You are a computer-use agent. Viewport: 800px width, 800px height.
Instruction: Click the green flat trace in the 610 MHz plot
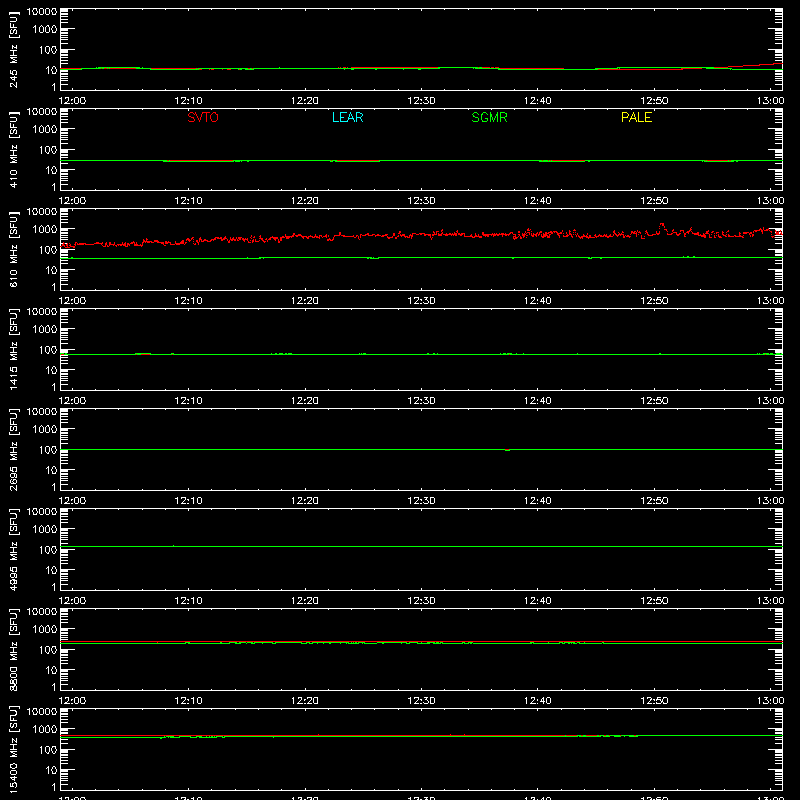coord(421,258)
